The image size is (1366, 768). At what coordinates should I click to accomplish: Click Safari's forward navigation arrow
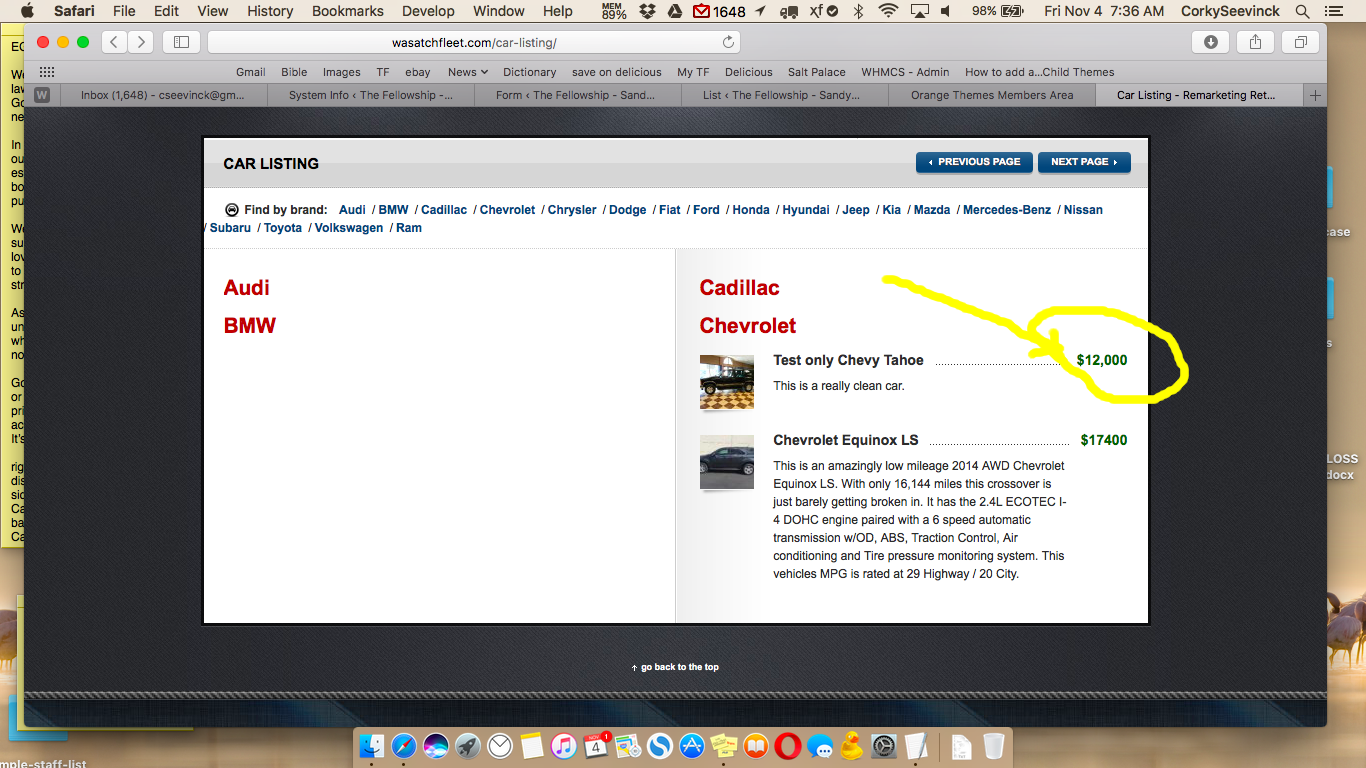141,42
